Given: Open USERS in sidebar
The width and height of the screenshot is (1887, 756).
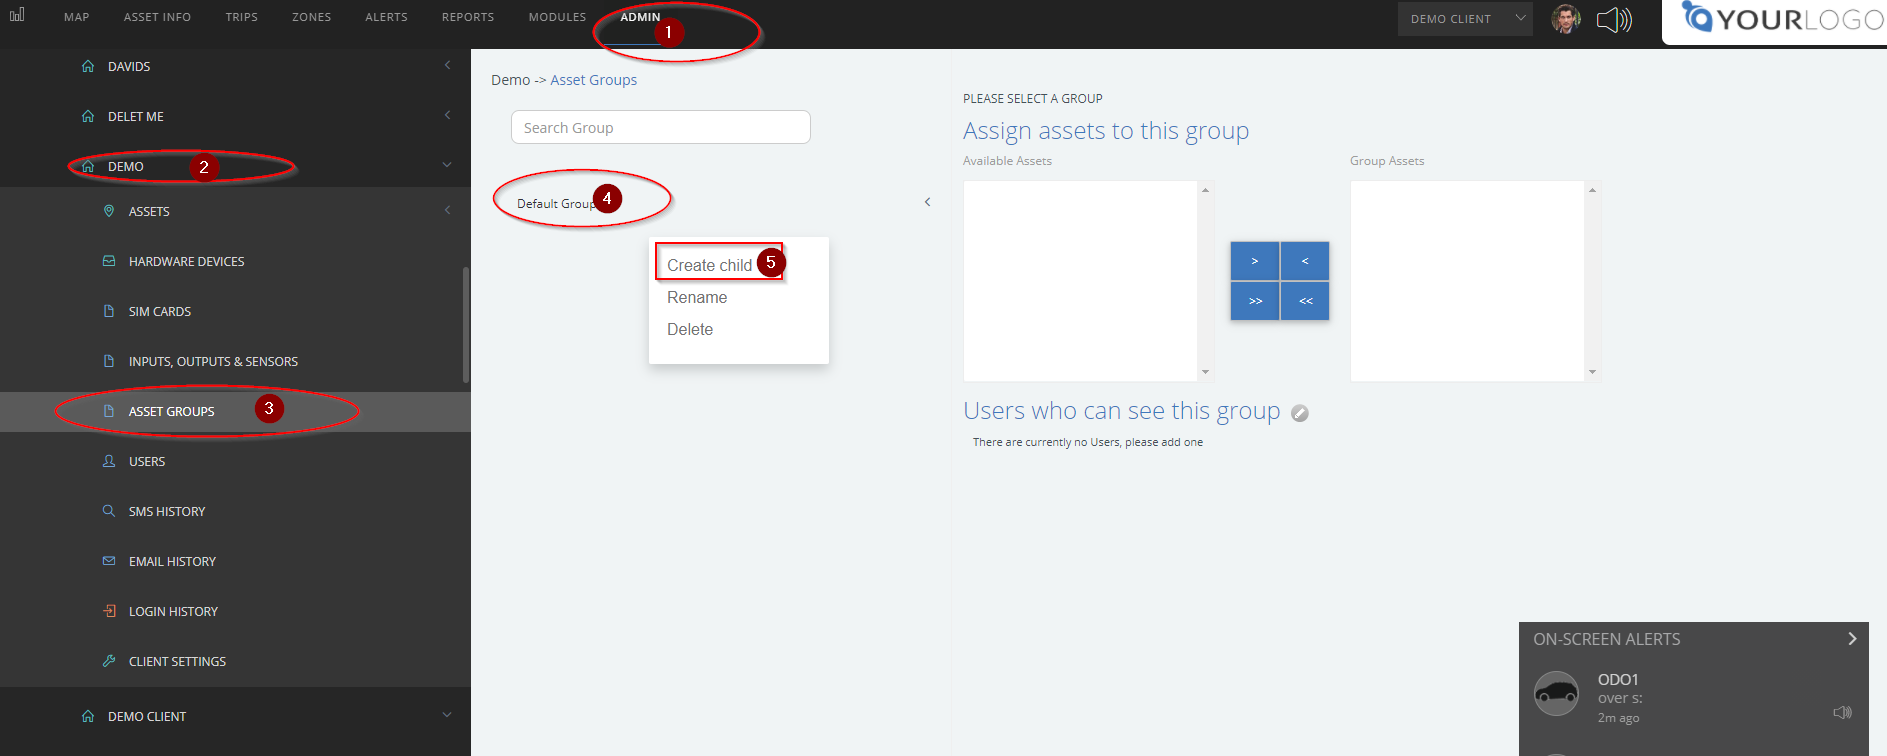Looking at the screenshot, I should pyautogui.click(x=147, y=461).
